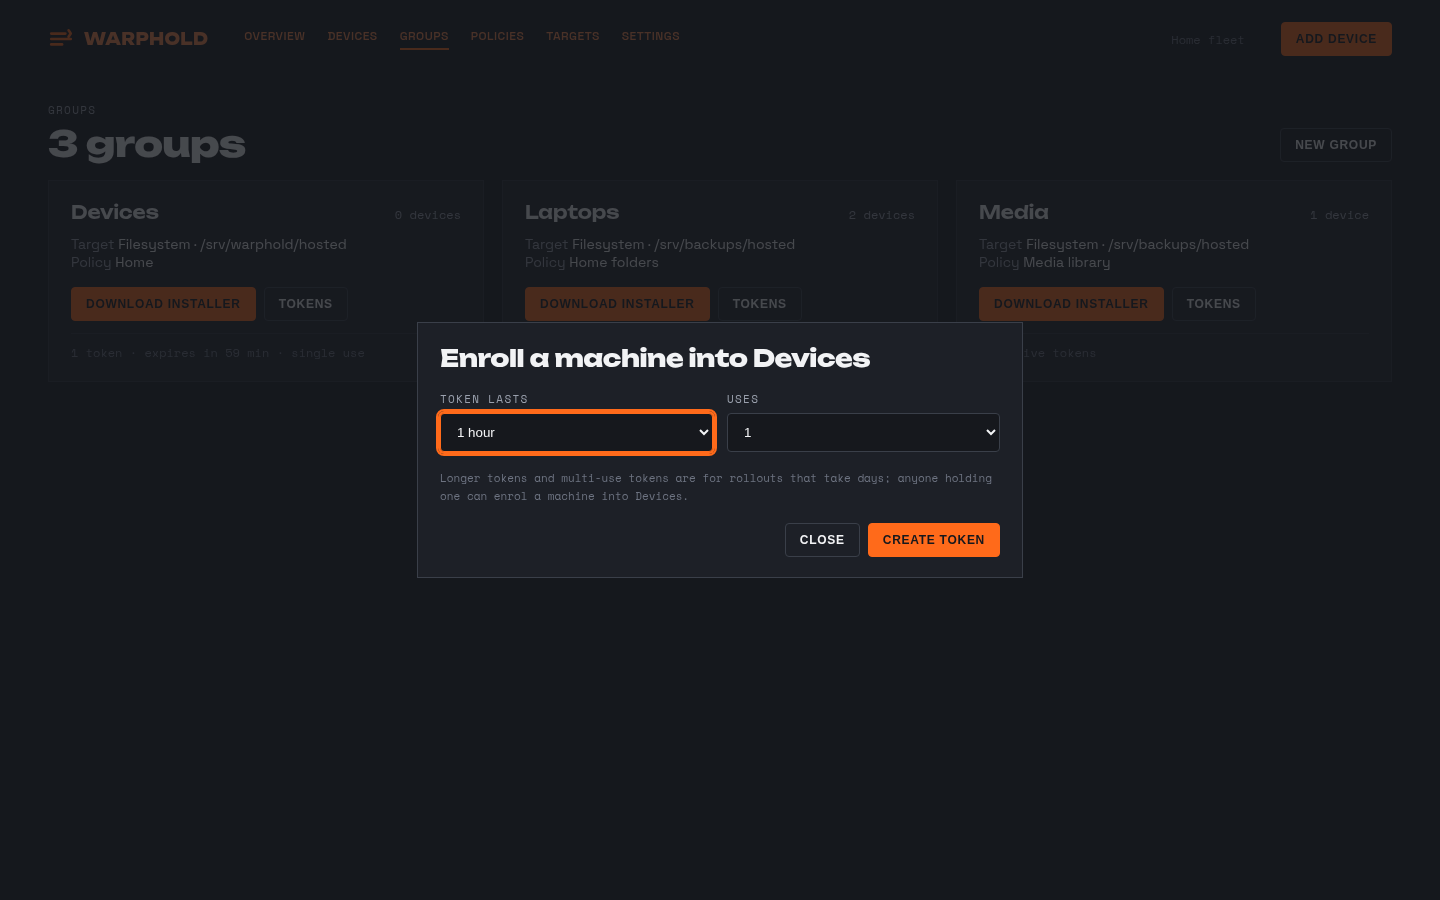Click the Create Token button
Viewport: 1440px width, 900px height.
(934, 540)
